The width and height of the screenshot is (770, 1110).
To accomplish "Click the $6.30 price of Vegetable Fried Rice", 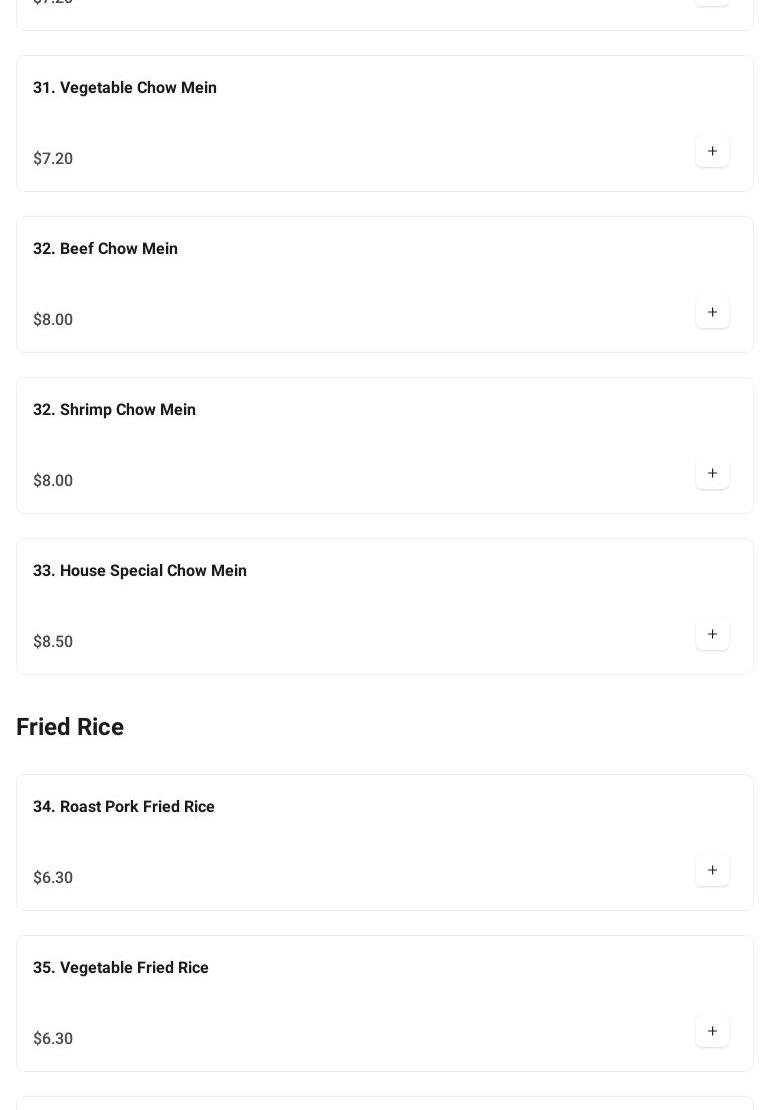I will tap(53, 1039).
